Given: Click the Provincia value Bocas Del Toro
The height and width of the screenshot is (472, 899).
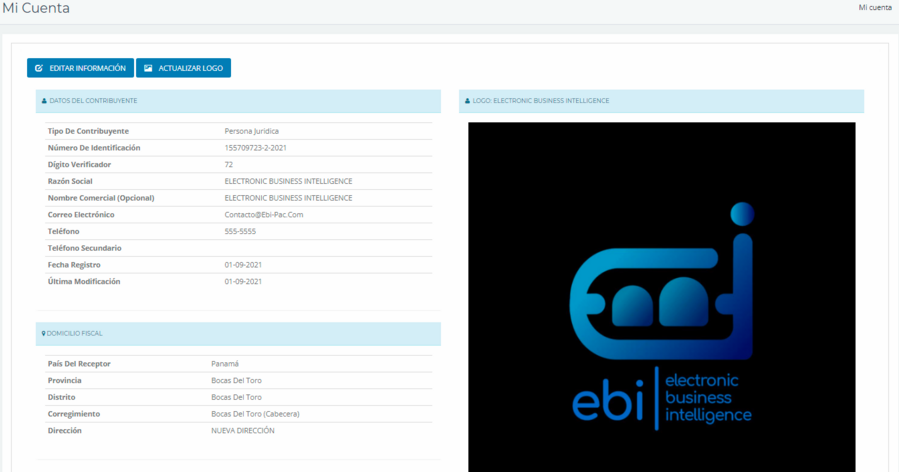Looking at the screenshot, I should click(x=236, y=380).
